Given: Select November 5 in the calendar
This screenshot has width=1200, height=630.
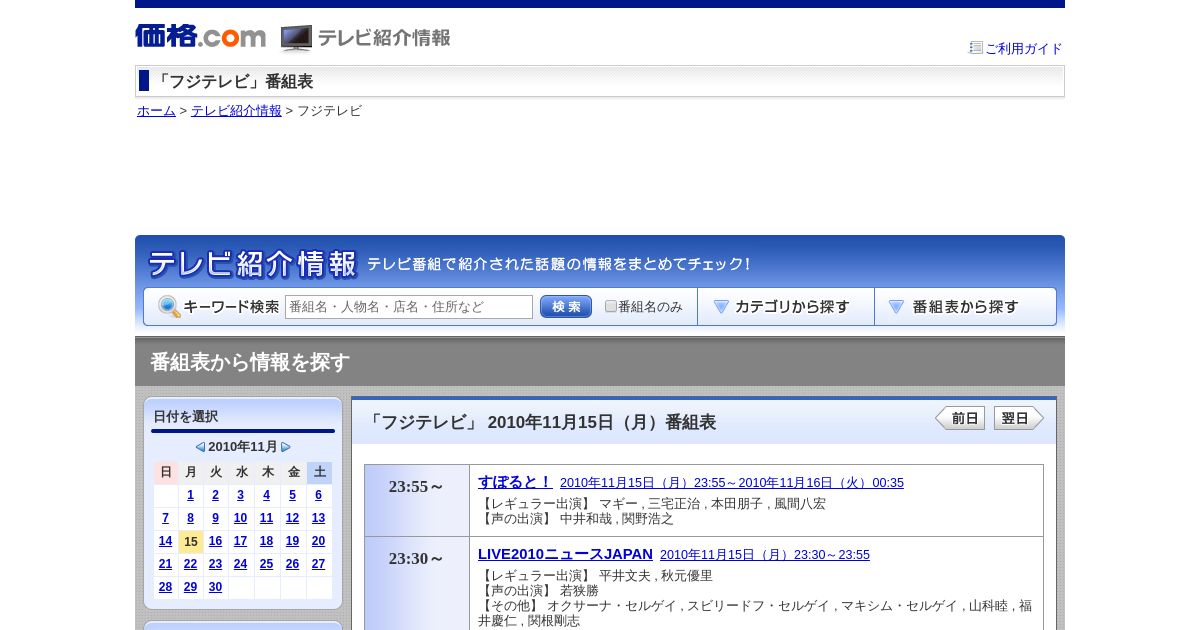Looking at the screenshot, I should 292,495.
